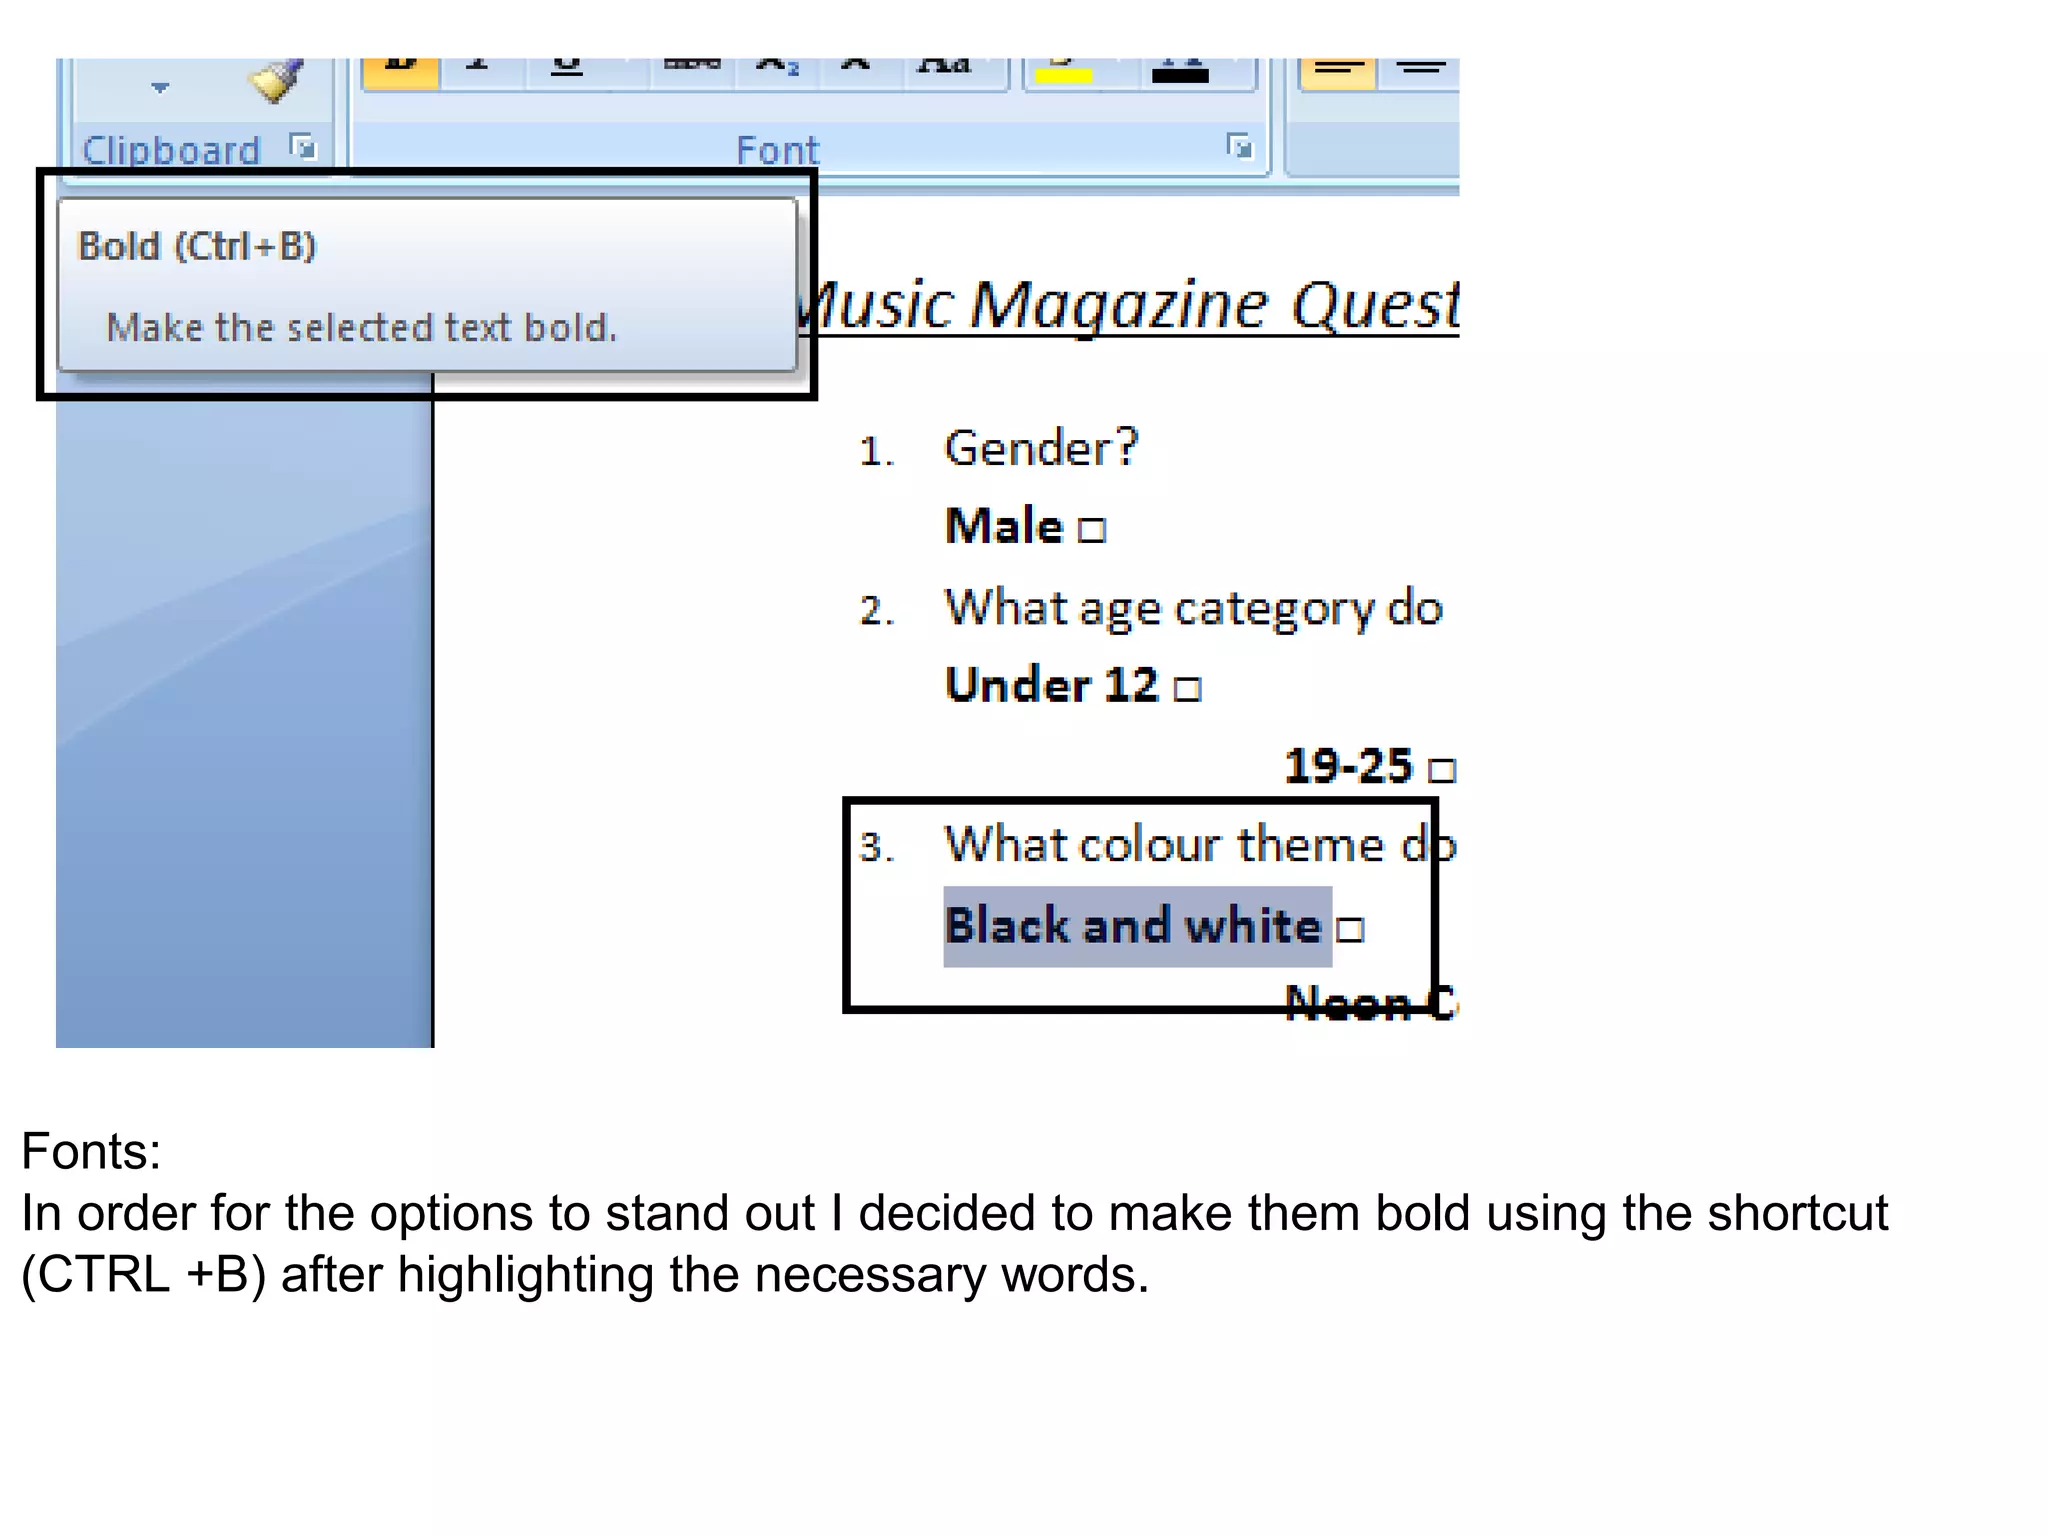Apply superscript formatting

point(855,73)
